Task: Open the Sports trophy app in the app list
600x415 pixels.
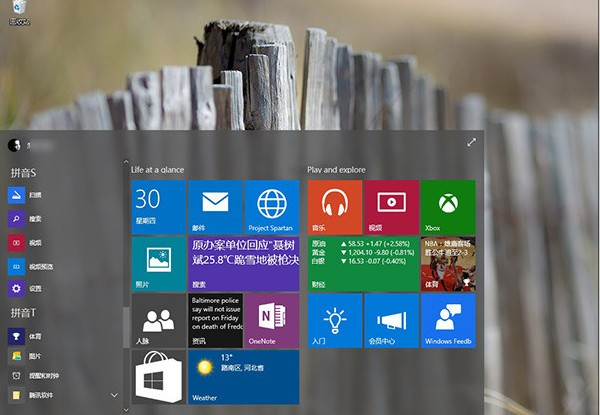Action: click(25, 336)
